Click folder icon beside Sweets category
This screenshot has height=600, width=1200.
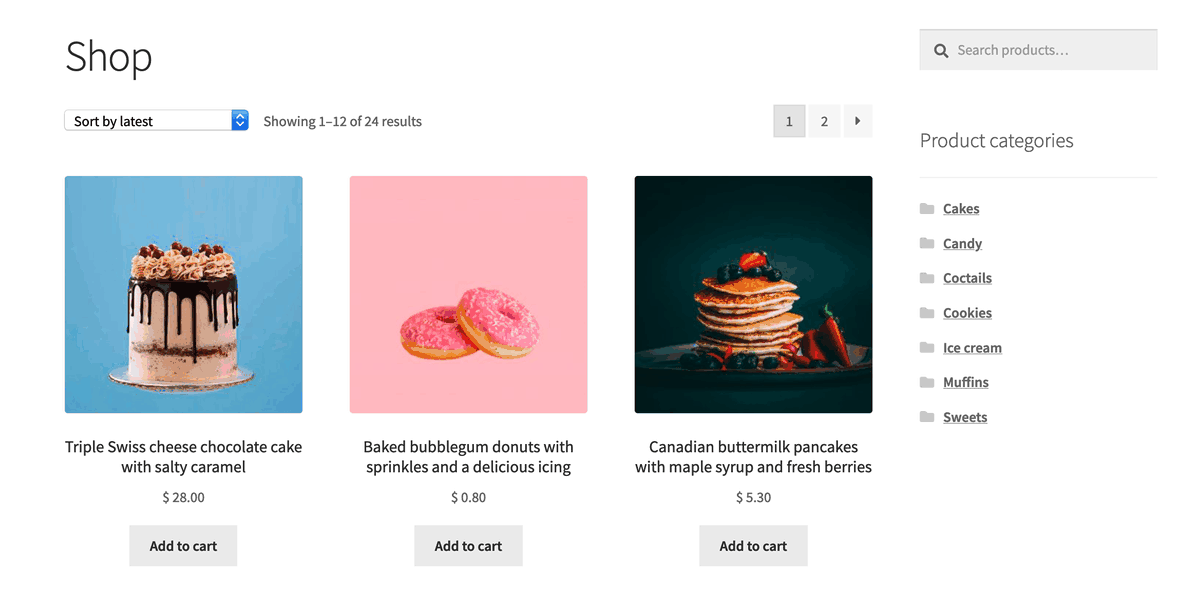click(927, 417)
